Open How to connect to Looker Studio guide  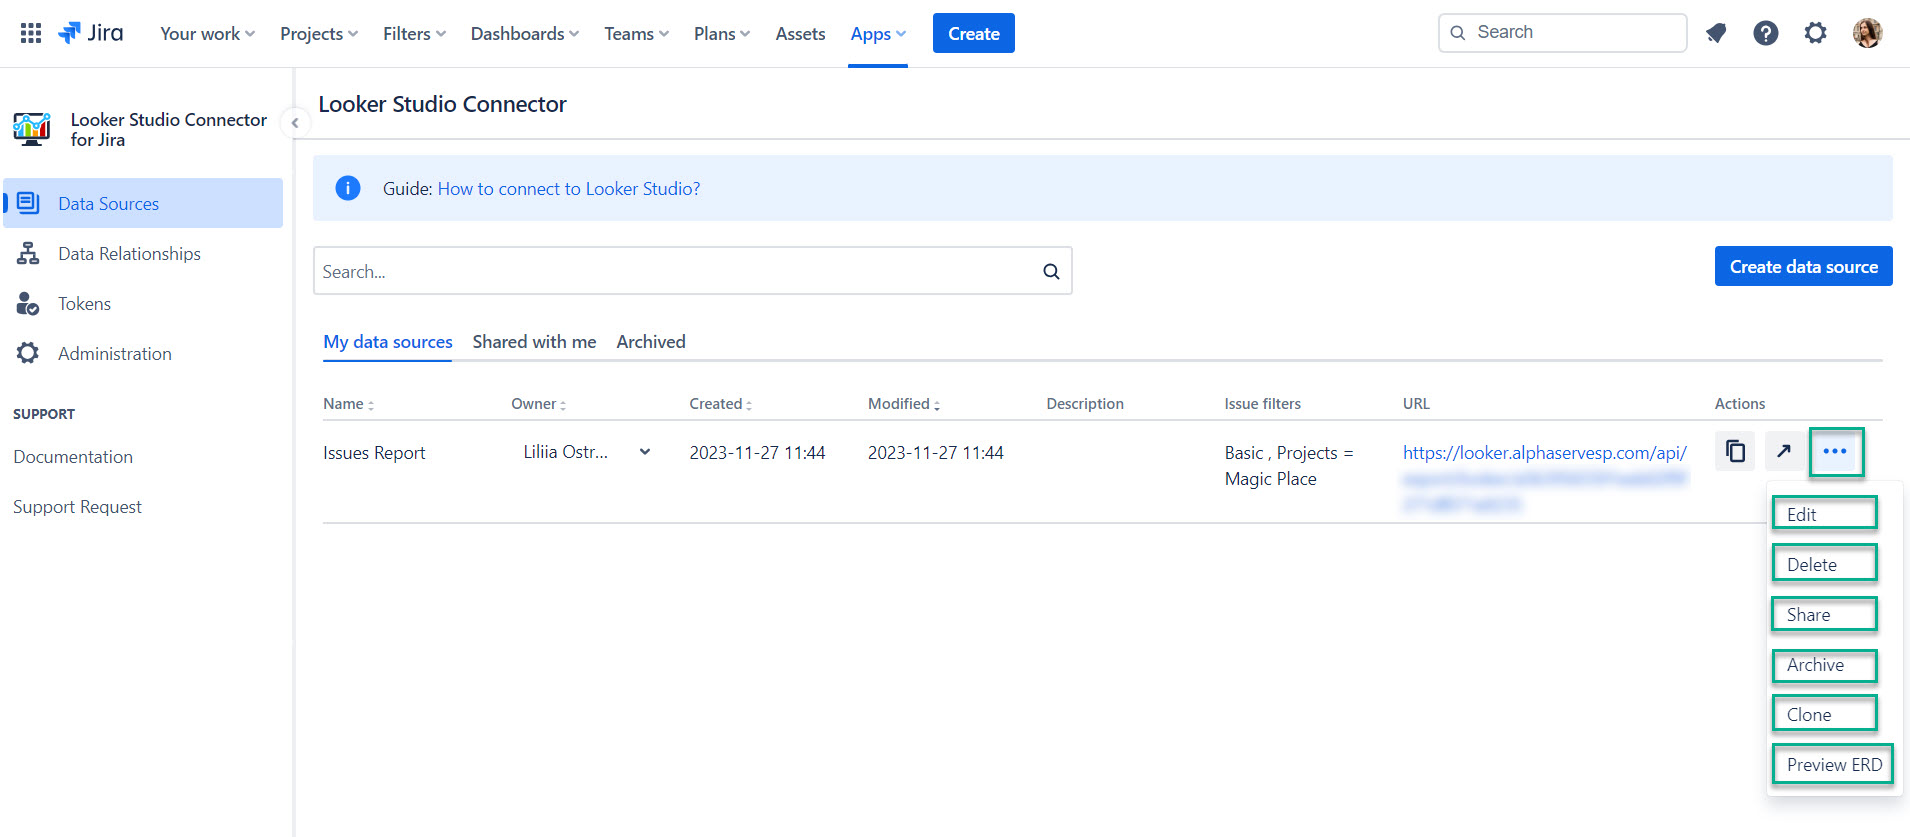point(568,189)
